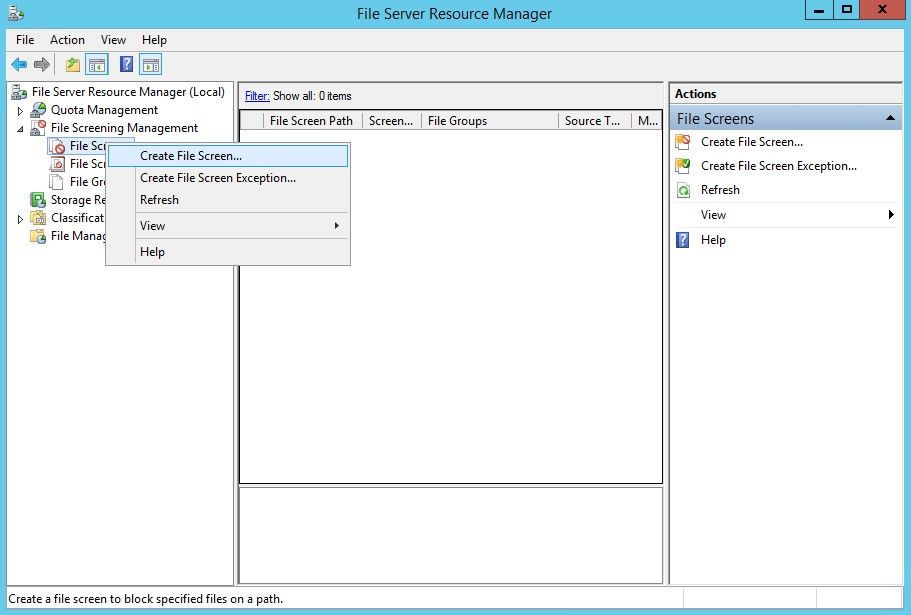
Task: Choose Refresh from the context menu
Action: 228,200
